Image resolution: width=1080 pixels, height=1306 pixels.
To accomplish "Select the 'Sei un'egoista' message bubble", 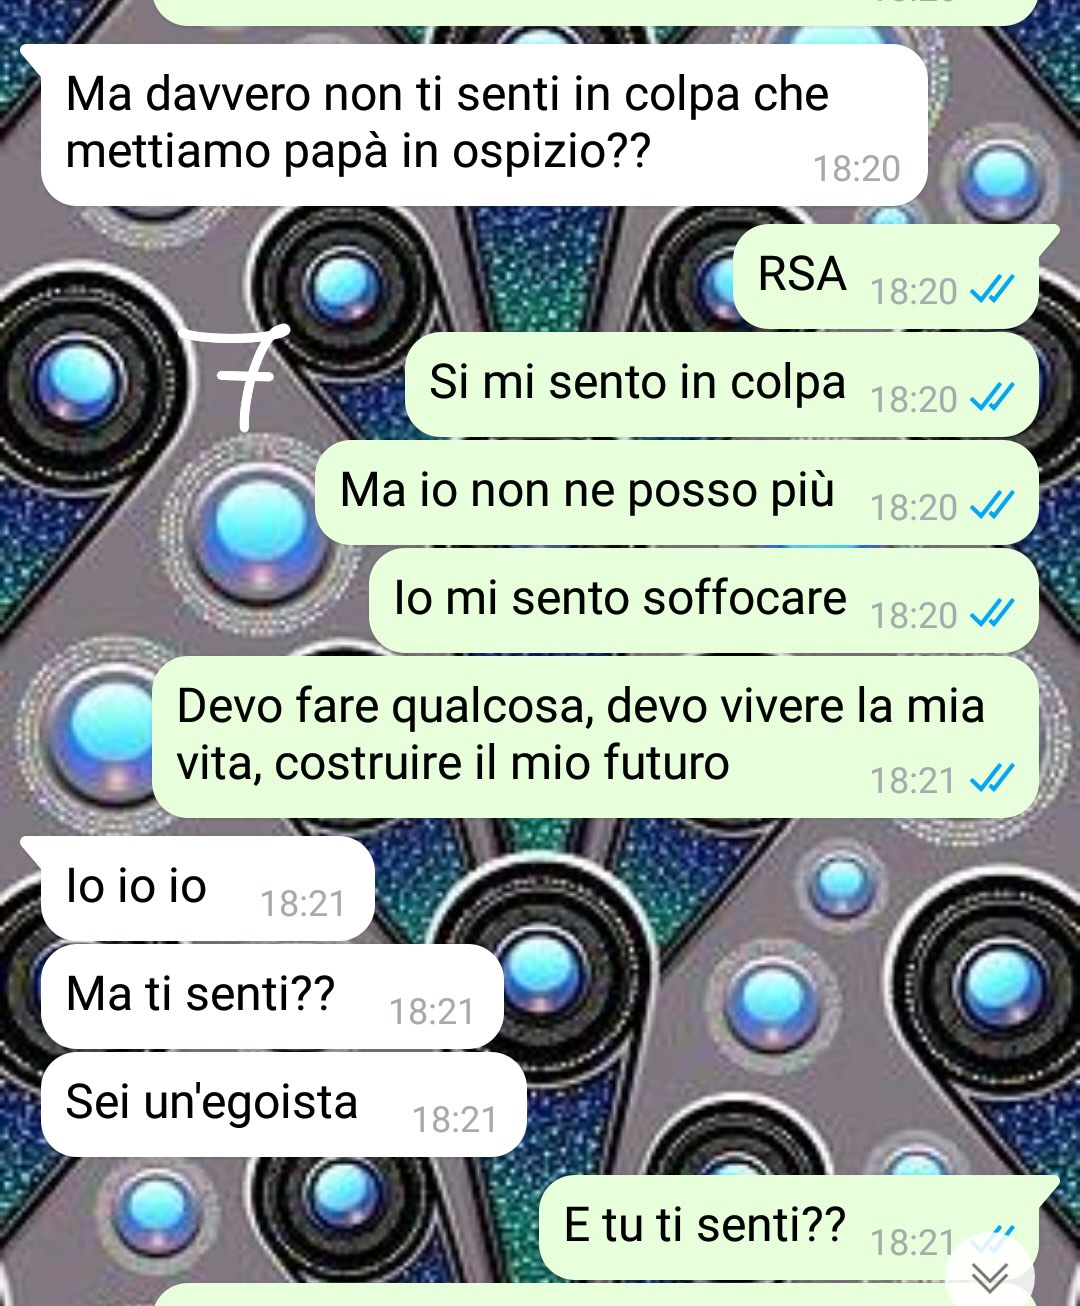I will [283, 1105].
